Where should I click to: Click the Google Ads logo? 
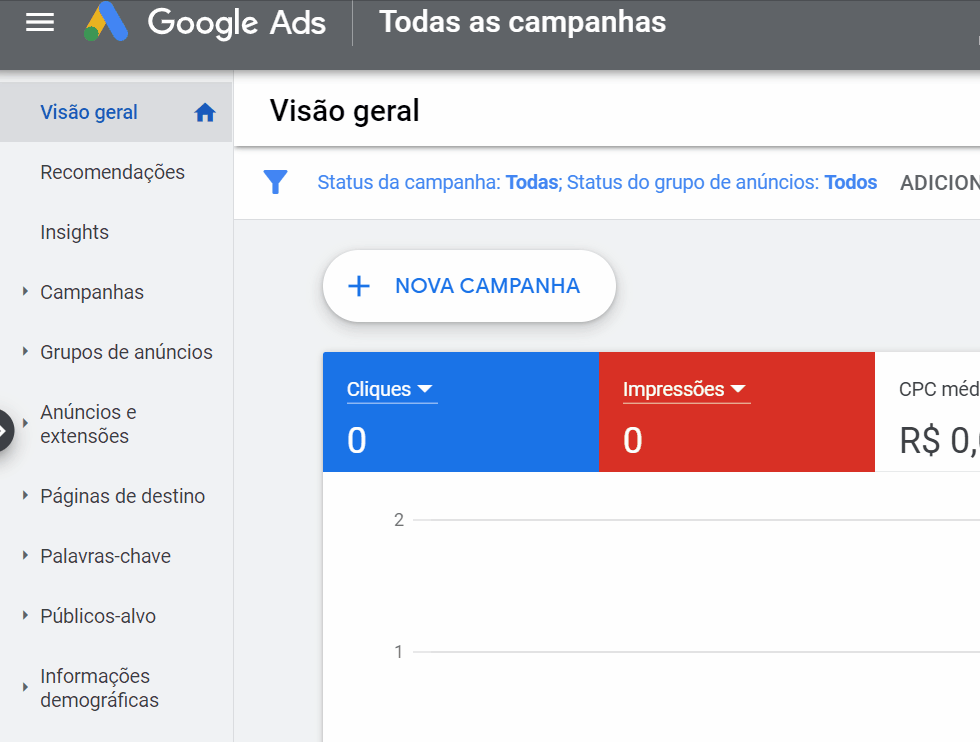point(106,22)
